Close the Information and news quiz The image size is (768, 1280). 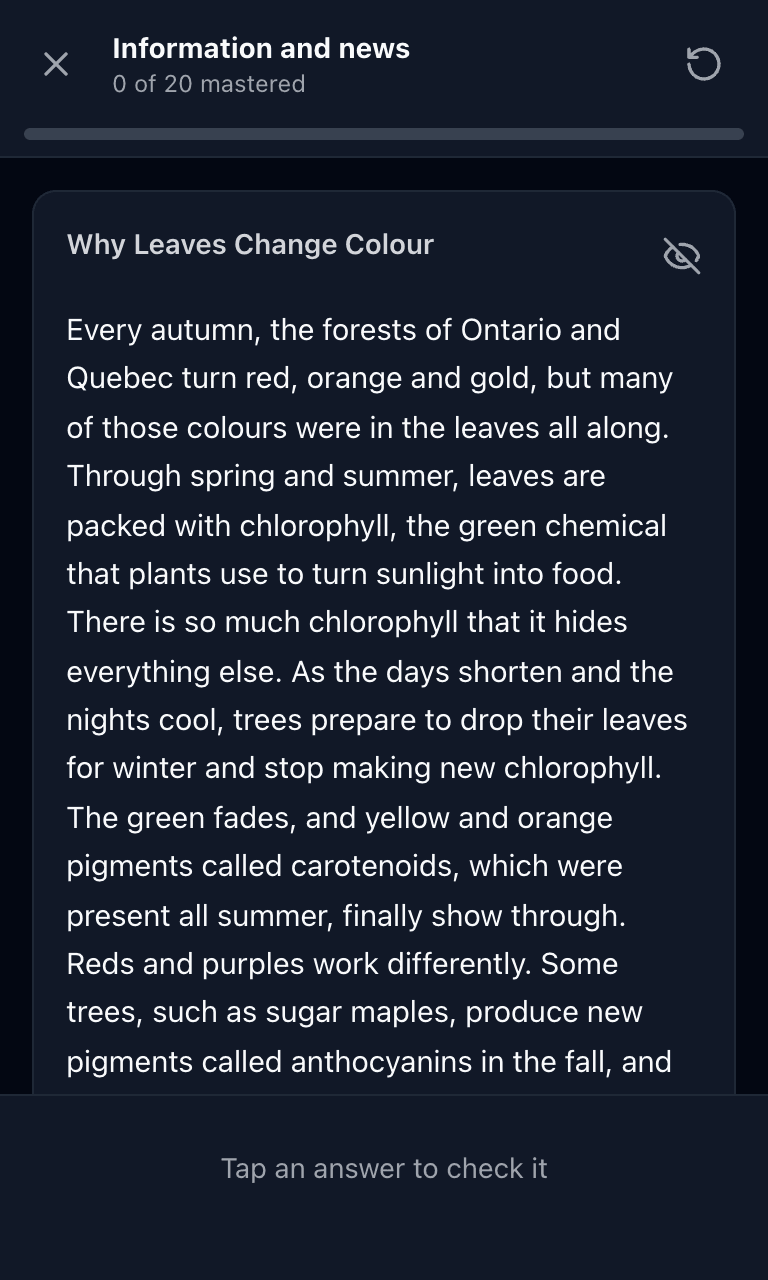pos(56,64)
